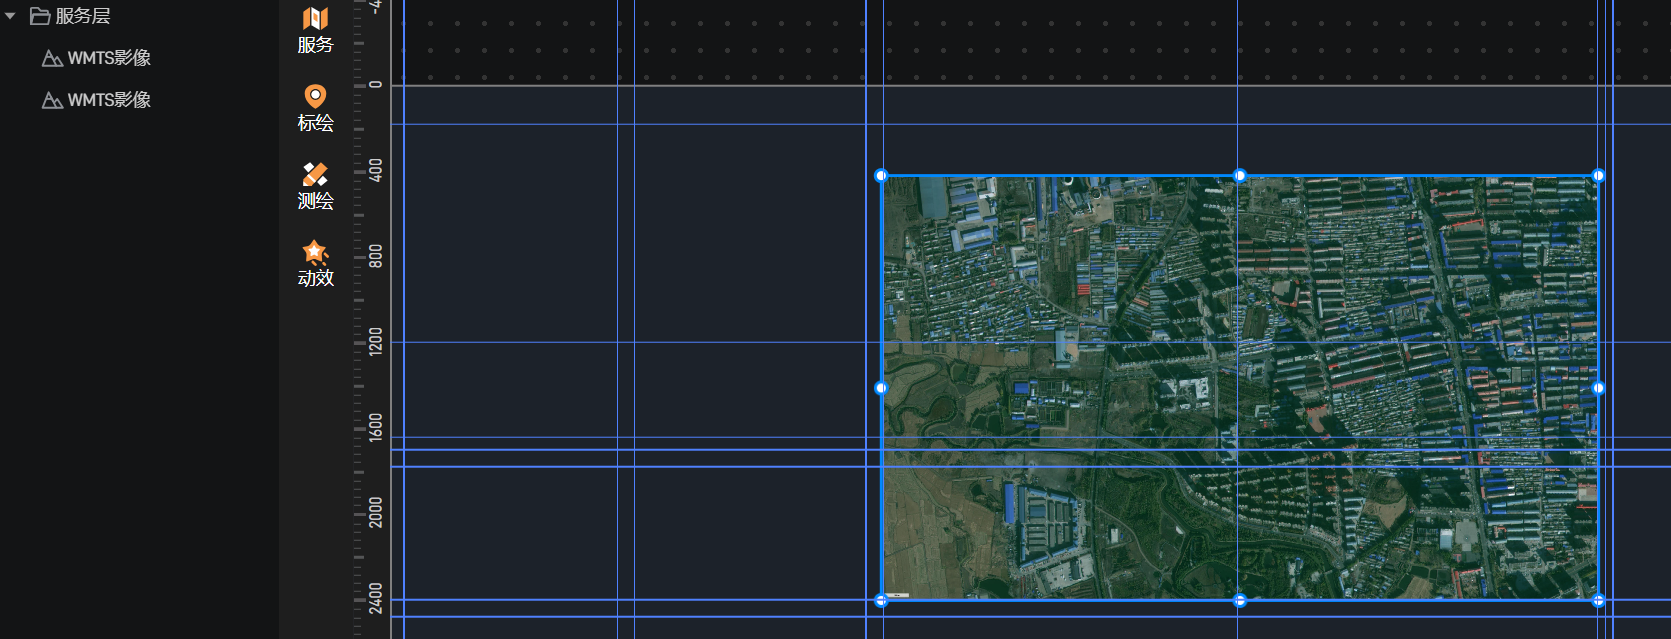The width and height of the screenshot is (1671, 639).
Task: Select the 服务层 group label
Action: [83, 16]
